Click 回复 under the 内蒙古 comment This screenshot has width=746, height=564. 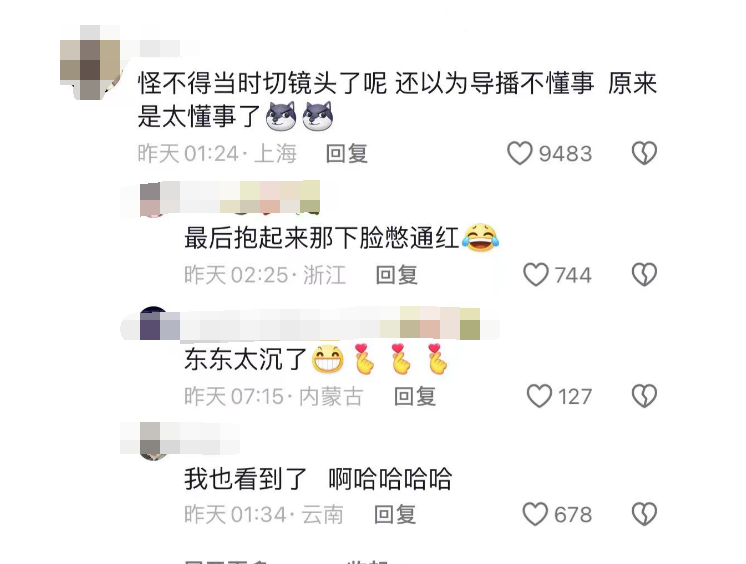[x=415, y=396]
